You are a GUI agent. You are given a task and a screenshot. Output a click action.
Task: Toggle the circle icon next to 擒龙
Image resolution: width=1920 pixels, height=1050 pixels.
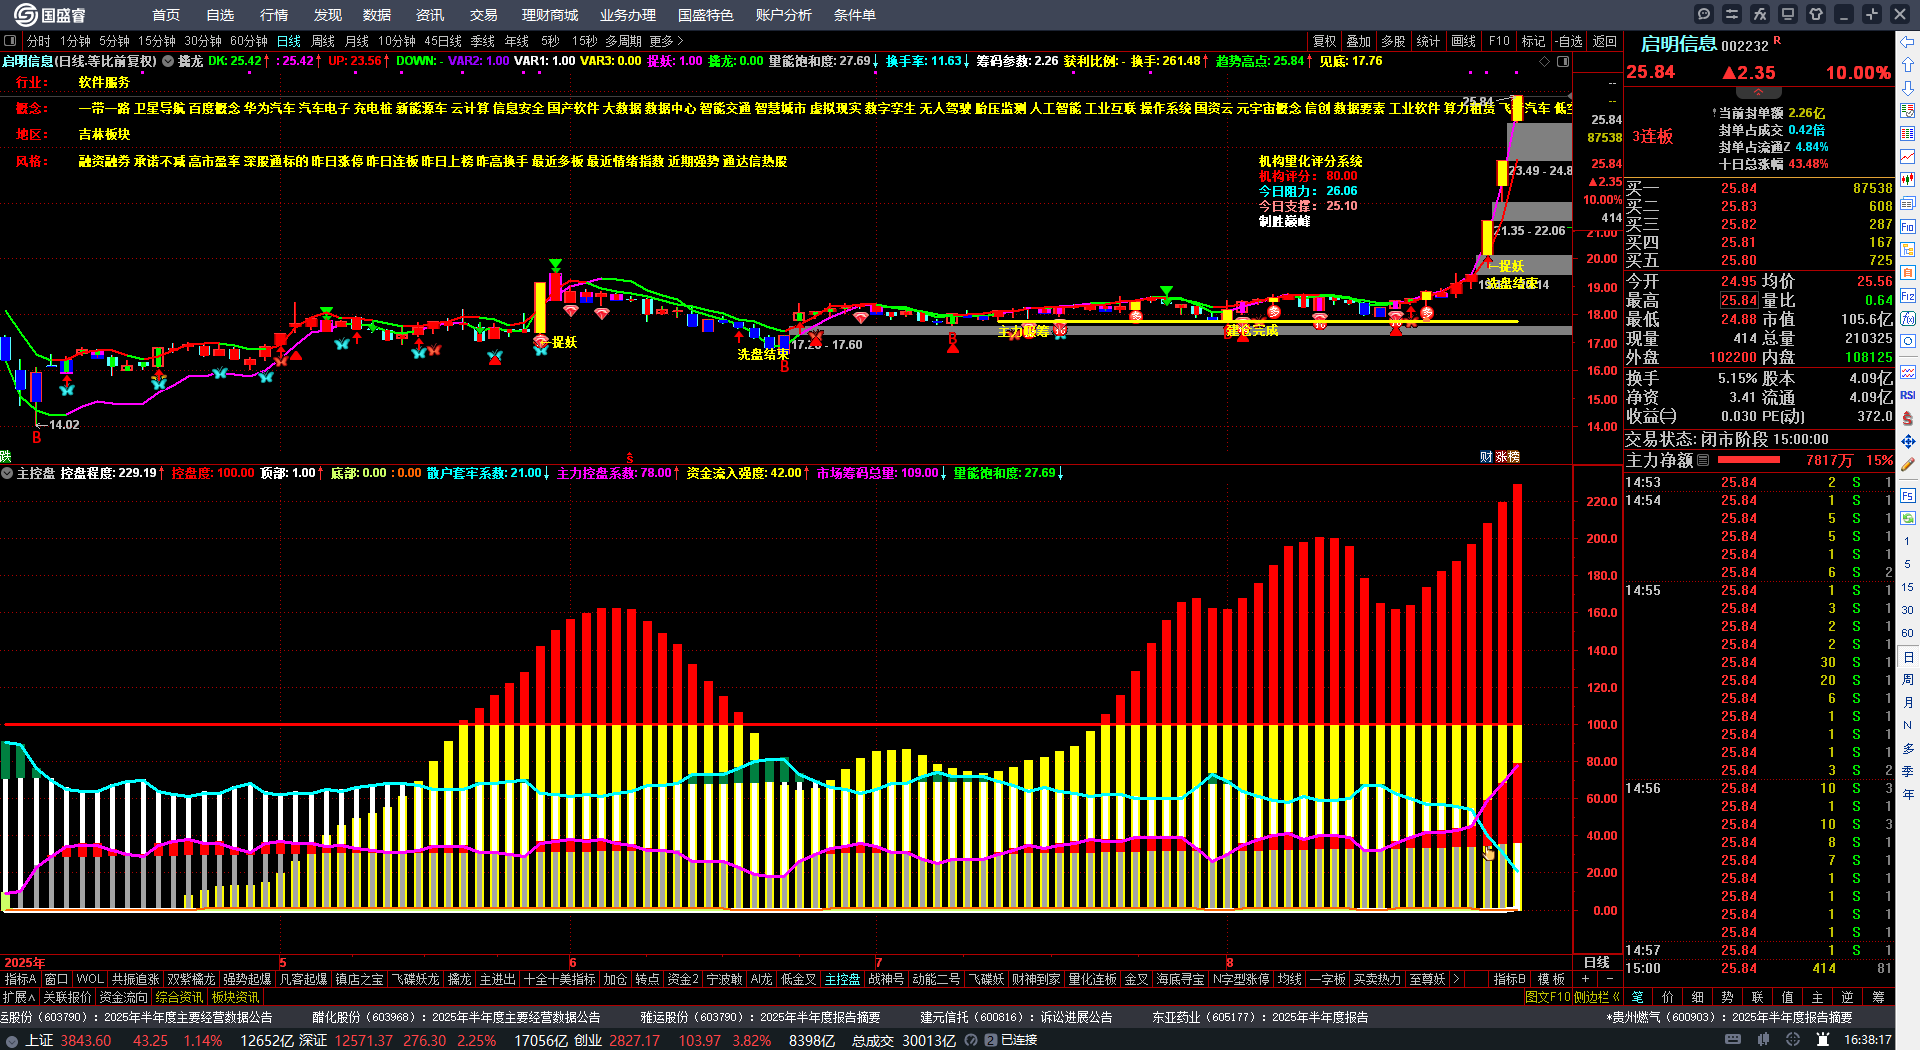(168, 61)
